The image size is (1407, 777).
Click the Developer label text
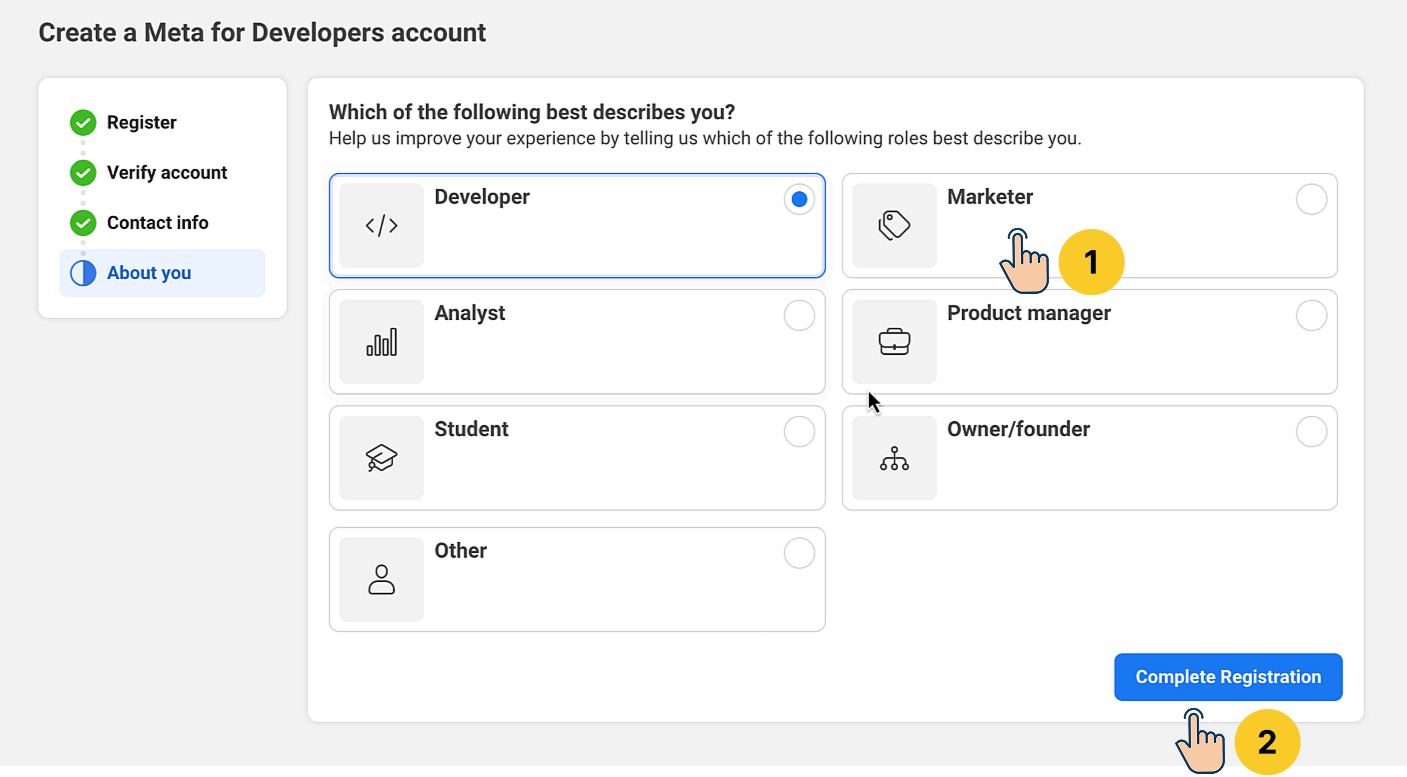coord(482,197)
